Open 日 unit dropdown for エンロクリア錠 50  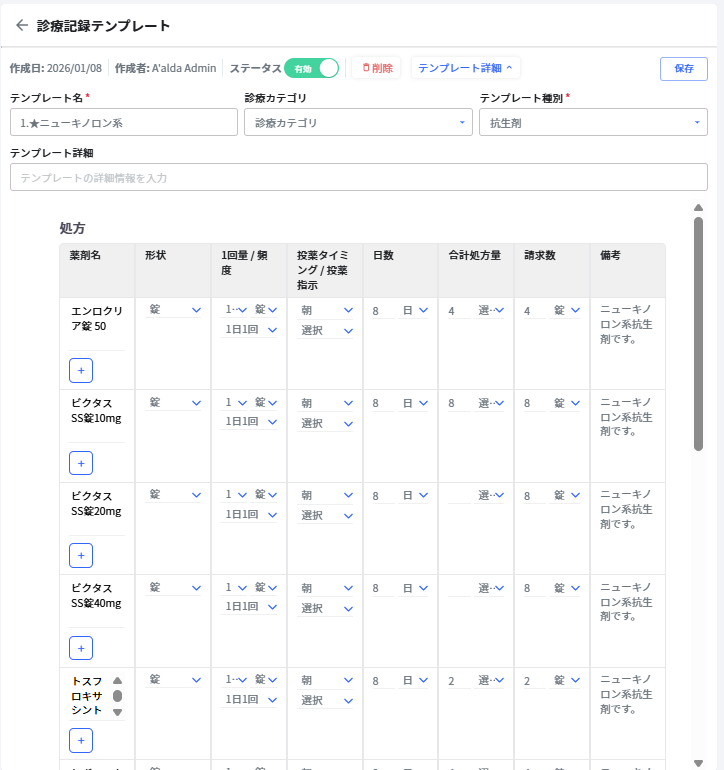coord(414,310)
